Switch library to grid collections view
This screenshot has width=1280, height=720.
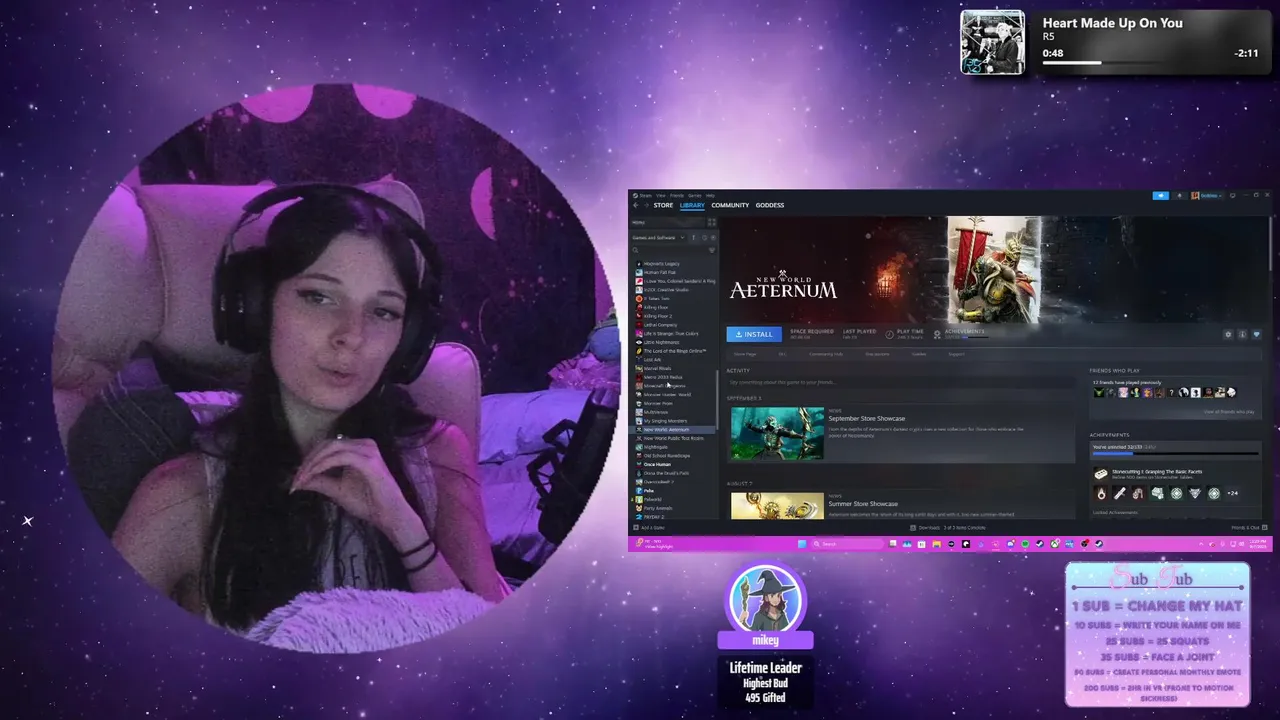[712, 222]
